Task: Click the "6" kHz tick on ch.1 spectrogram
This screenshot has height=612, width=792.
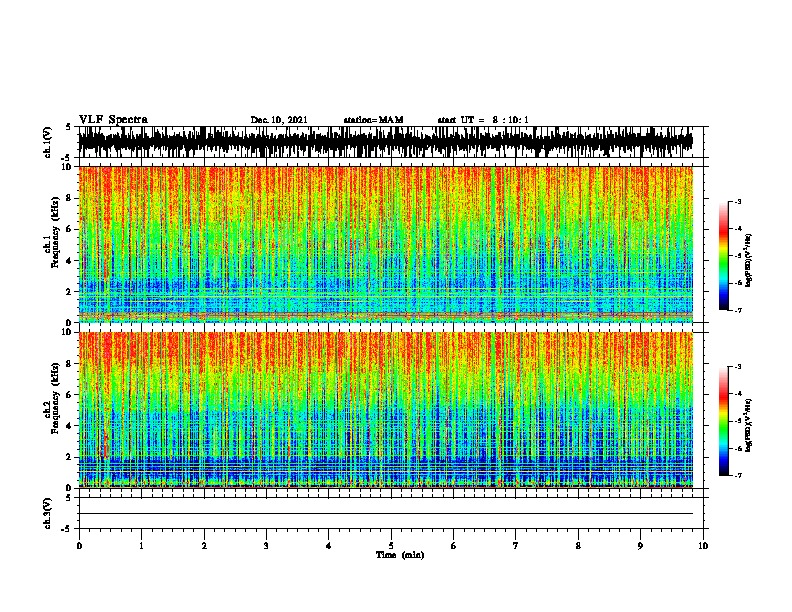Action: (70, 229)
